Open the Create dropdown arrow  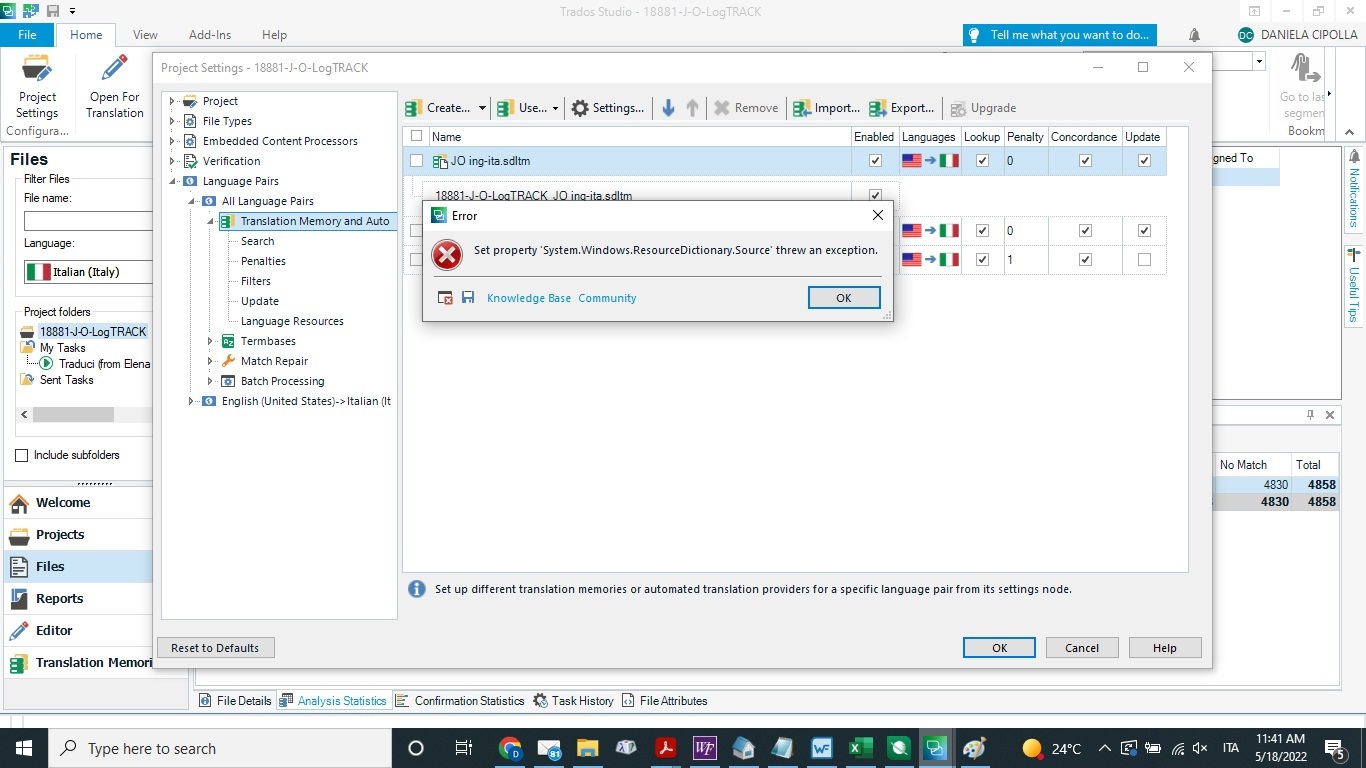pyautogui.click(x=482, y=108)
